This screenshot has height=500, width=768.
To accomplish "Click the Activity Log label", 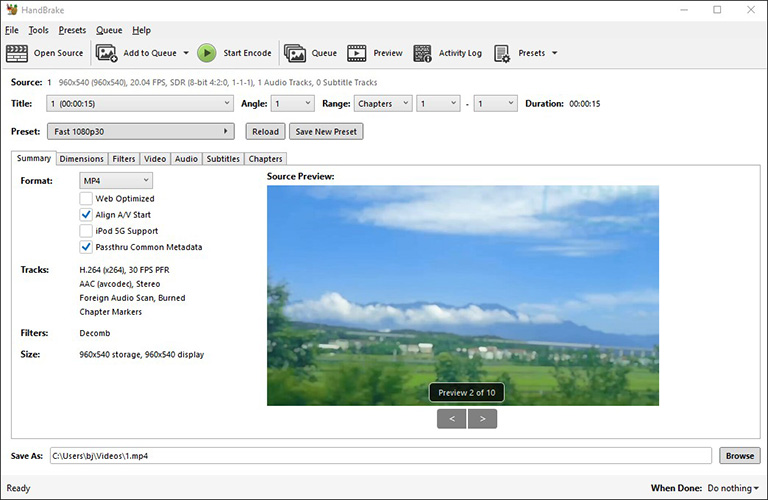I will [460, 53].
